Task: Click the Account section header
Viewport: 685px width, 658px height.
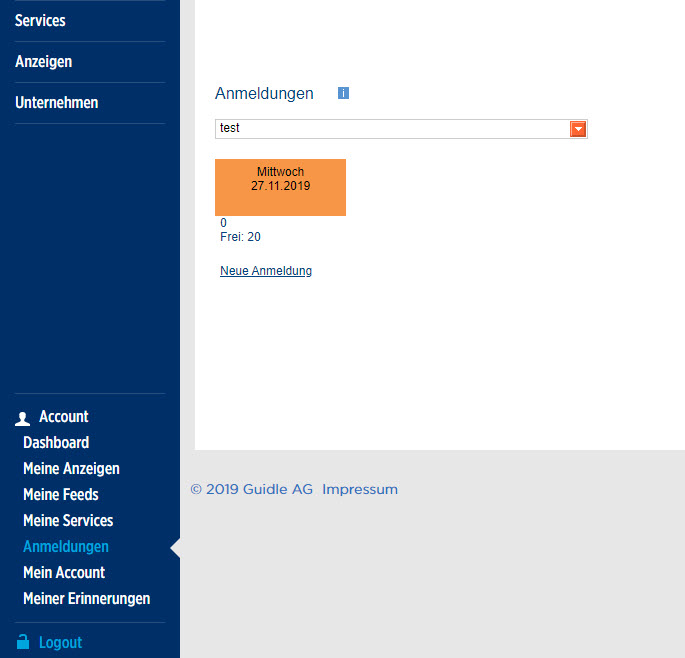Action: pos(63,417)
